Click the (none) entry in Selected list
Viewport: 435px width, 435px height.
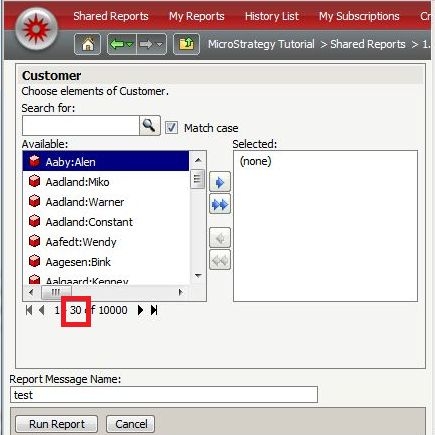click(256, 161)
